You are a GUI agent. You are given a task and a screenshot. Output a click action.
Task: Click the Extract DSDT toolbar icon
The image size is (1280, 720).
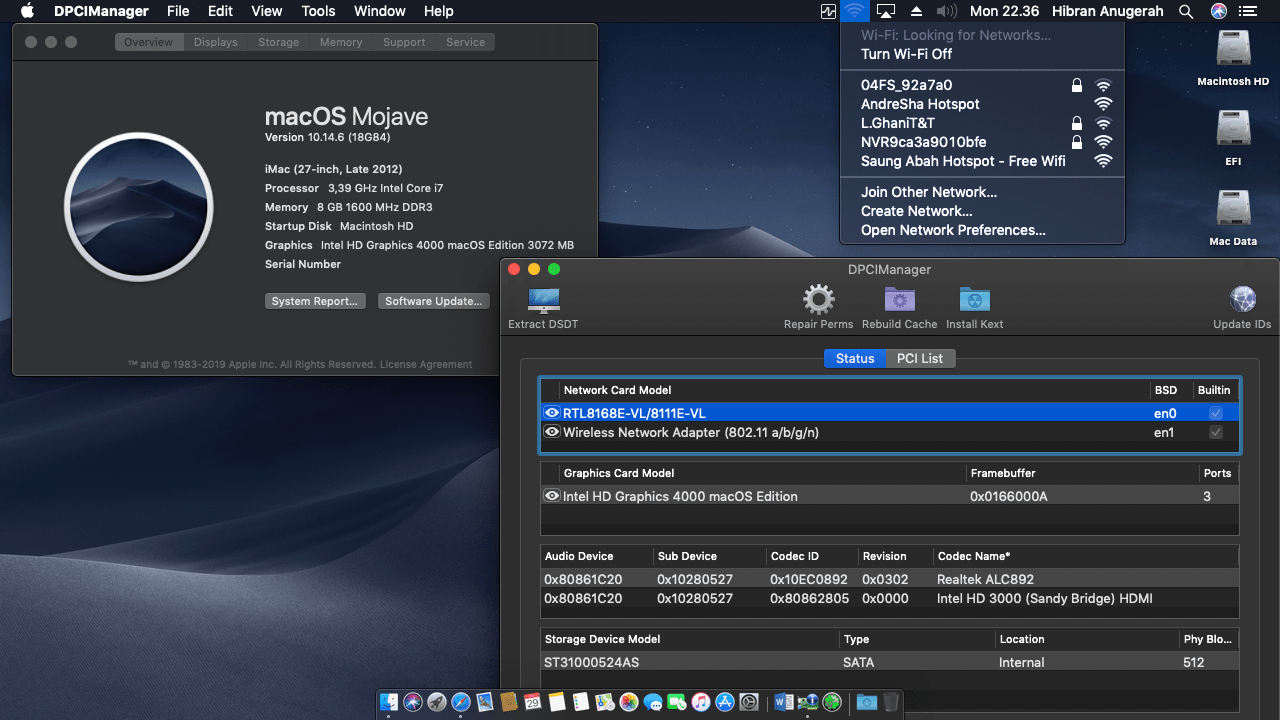pyautogui.click(x=543, y=300)
